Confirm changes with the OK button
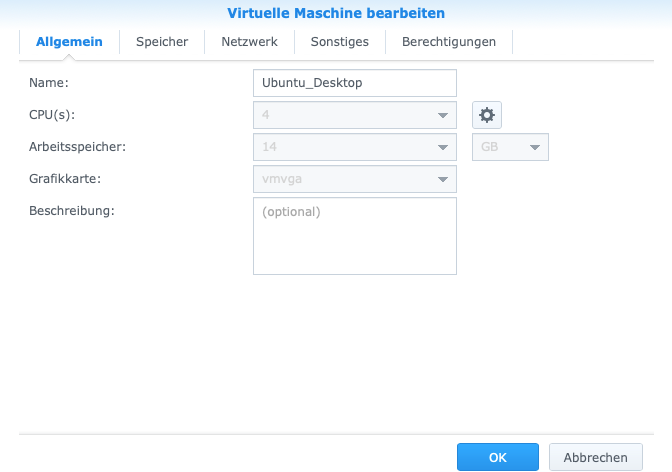Screen dimensions: 672x472 (498, 457)
